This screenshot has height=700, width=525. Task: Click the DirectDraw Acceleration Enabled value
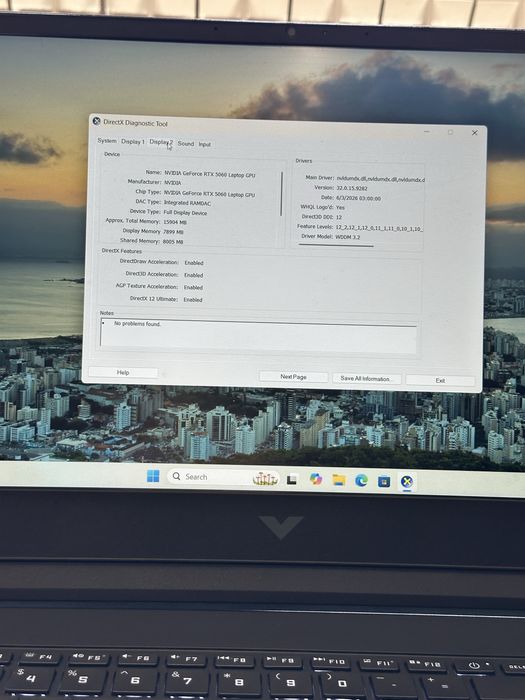click(x=194, y=263)
